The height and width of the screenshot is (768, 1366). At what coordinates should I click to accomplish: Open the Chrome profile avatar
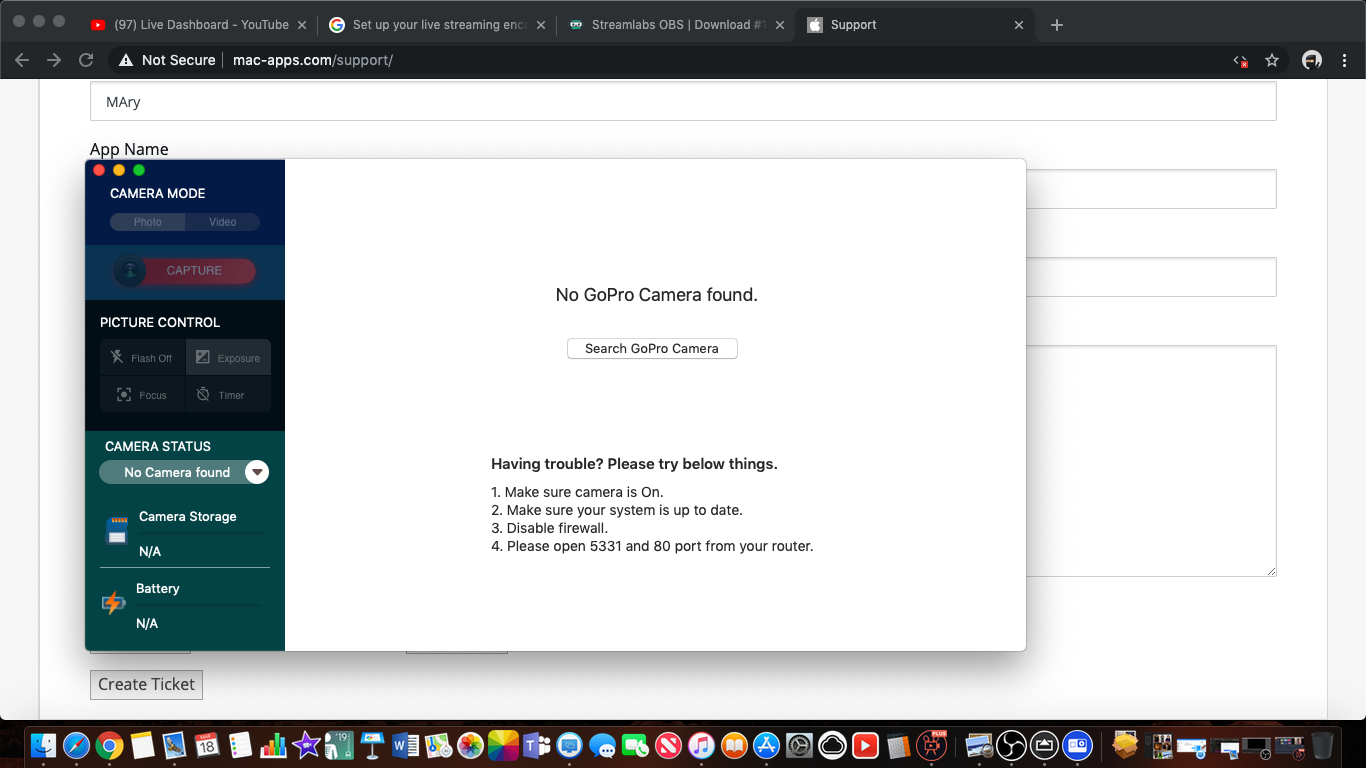[x=1312, y=60]
